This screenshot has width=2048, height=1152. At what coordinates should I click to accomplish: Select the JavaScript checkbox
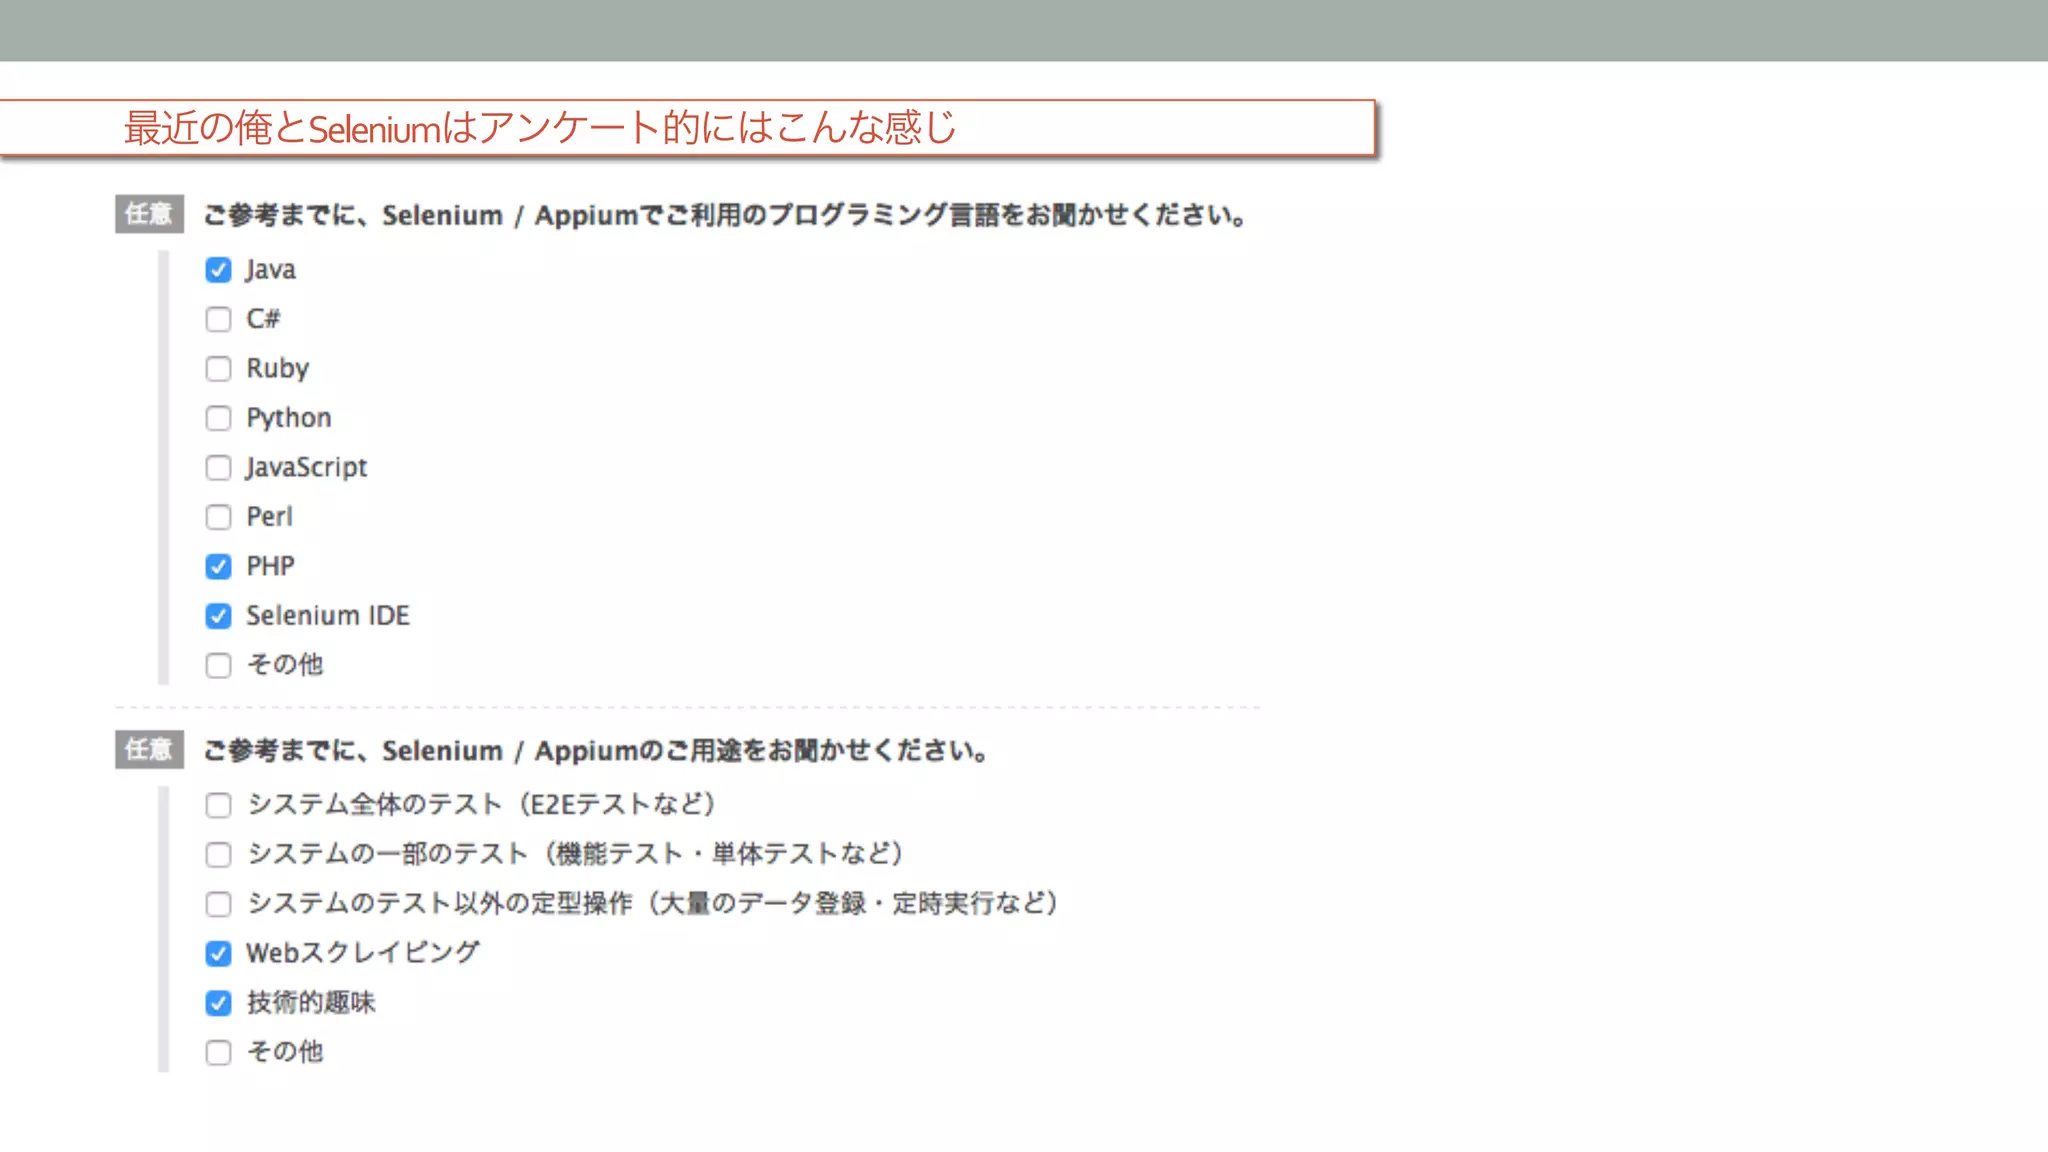[218, 468]
